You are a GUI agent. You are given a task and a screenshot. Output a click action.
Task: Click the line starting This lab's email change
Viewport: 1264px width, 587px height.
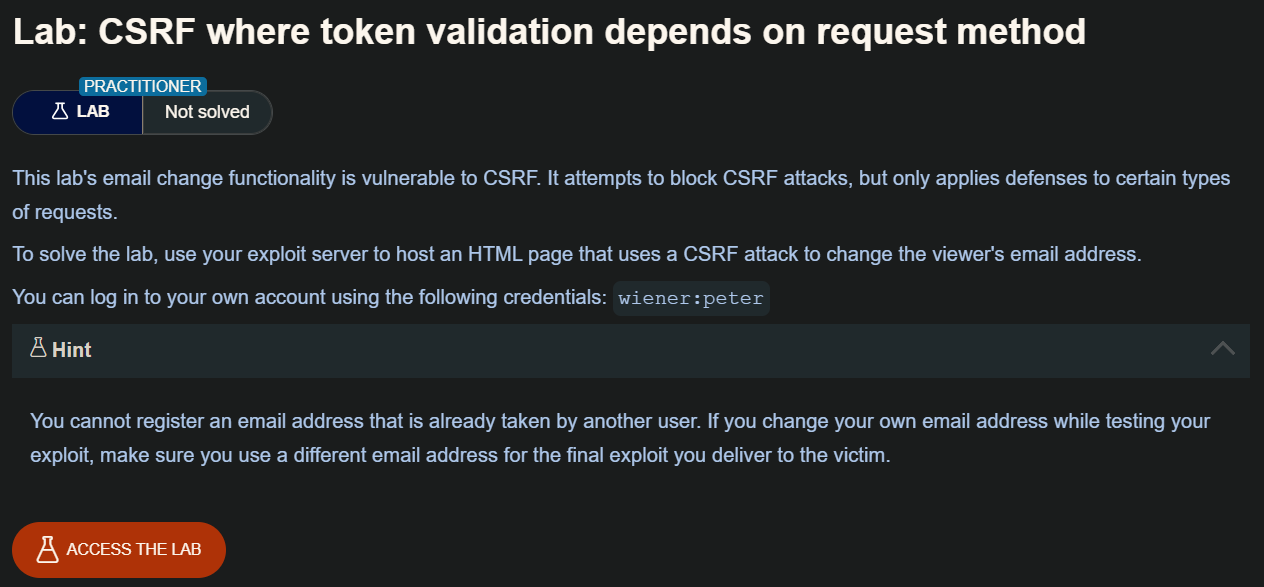point(620,179)
